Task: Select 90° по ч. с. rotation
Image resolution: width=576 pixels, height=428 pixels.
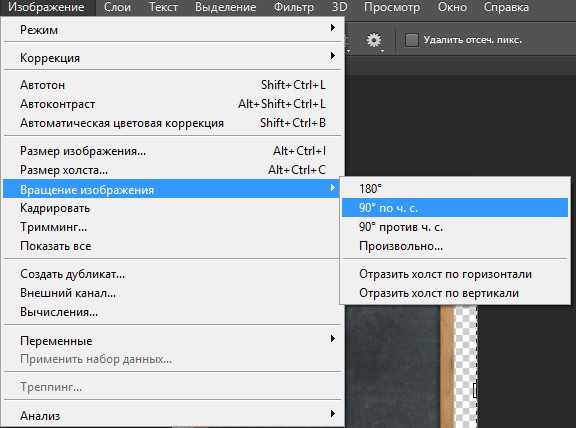Action: pos(455,208)
